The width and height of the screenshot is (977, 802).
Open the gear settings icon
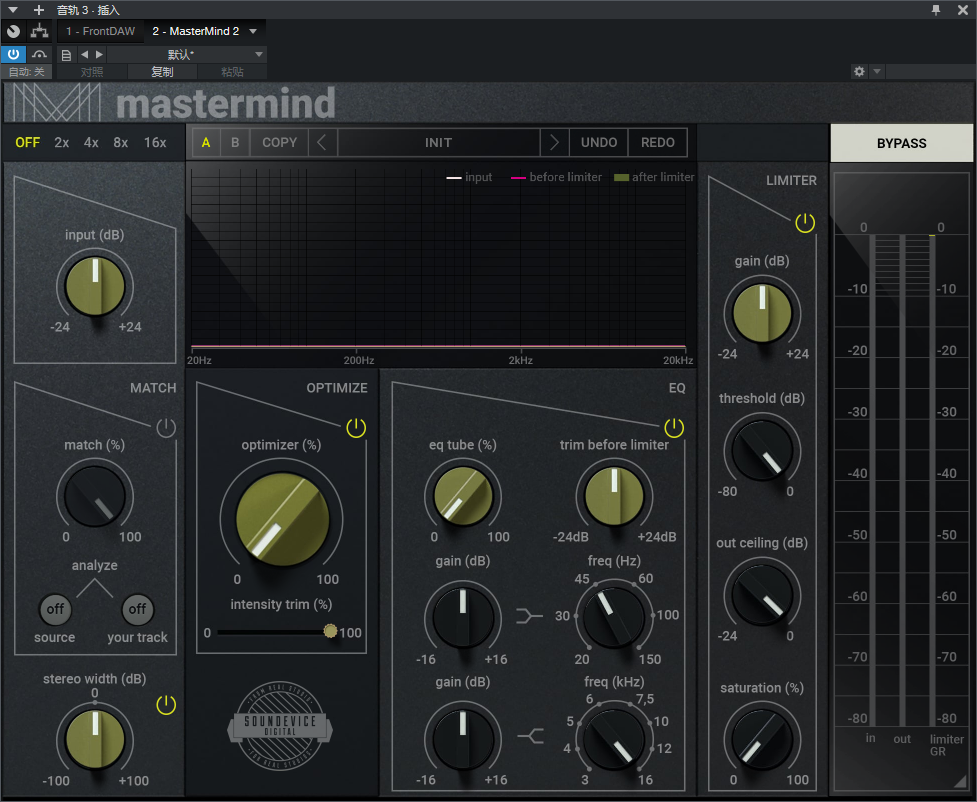(x=859, y=71)
